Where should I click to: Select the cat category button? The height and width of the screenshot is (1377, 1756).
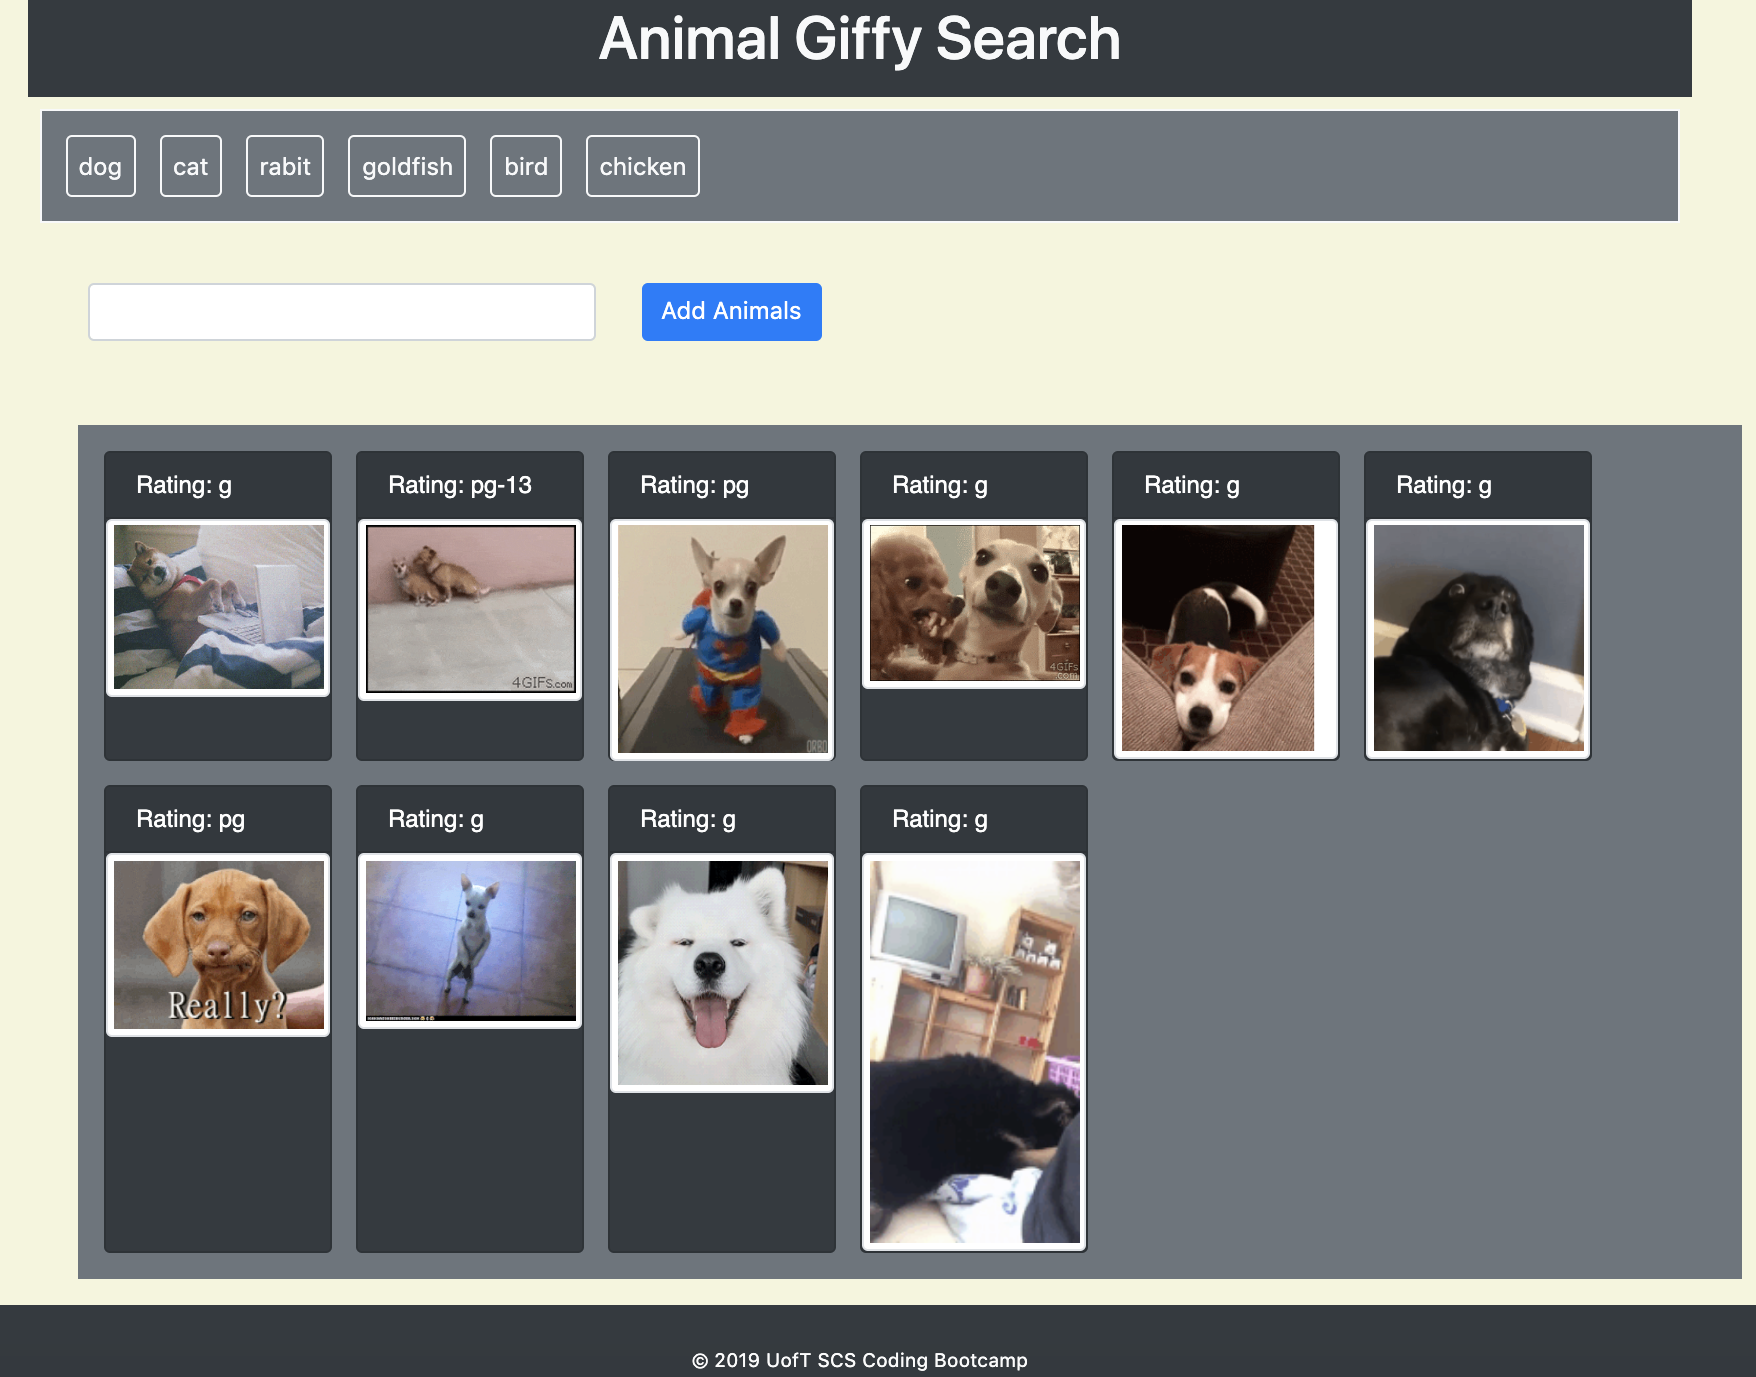[x=190, y=166]
